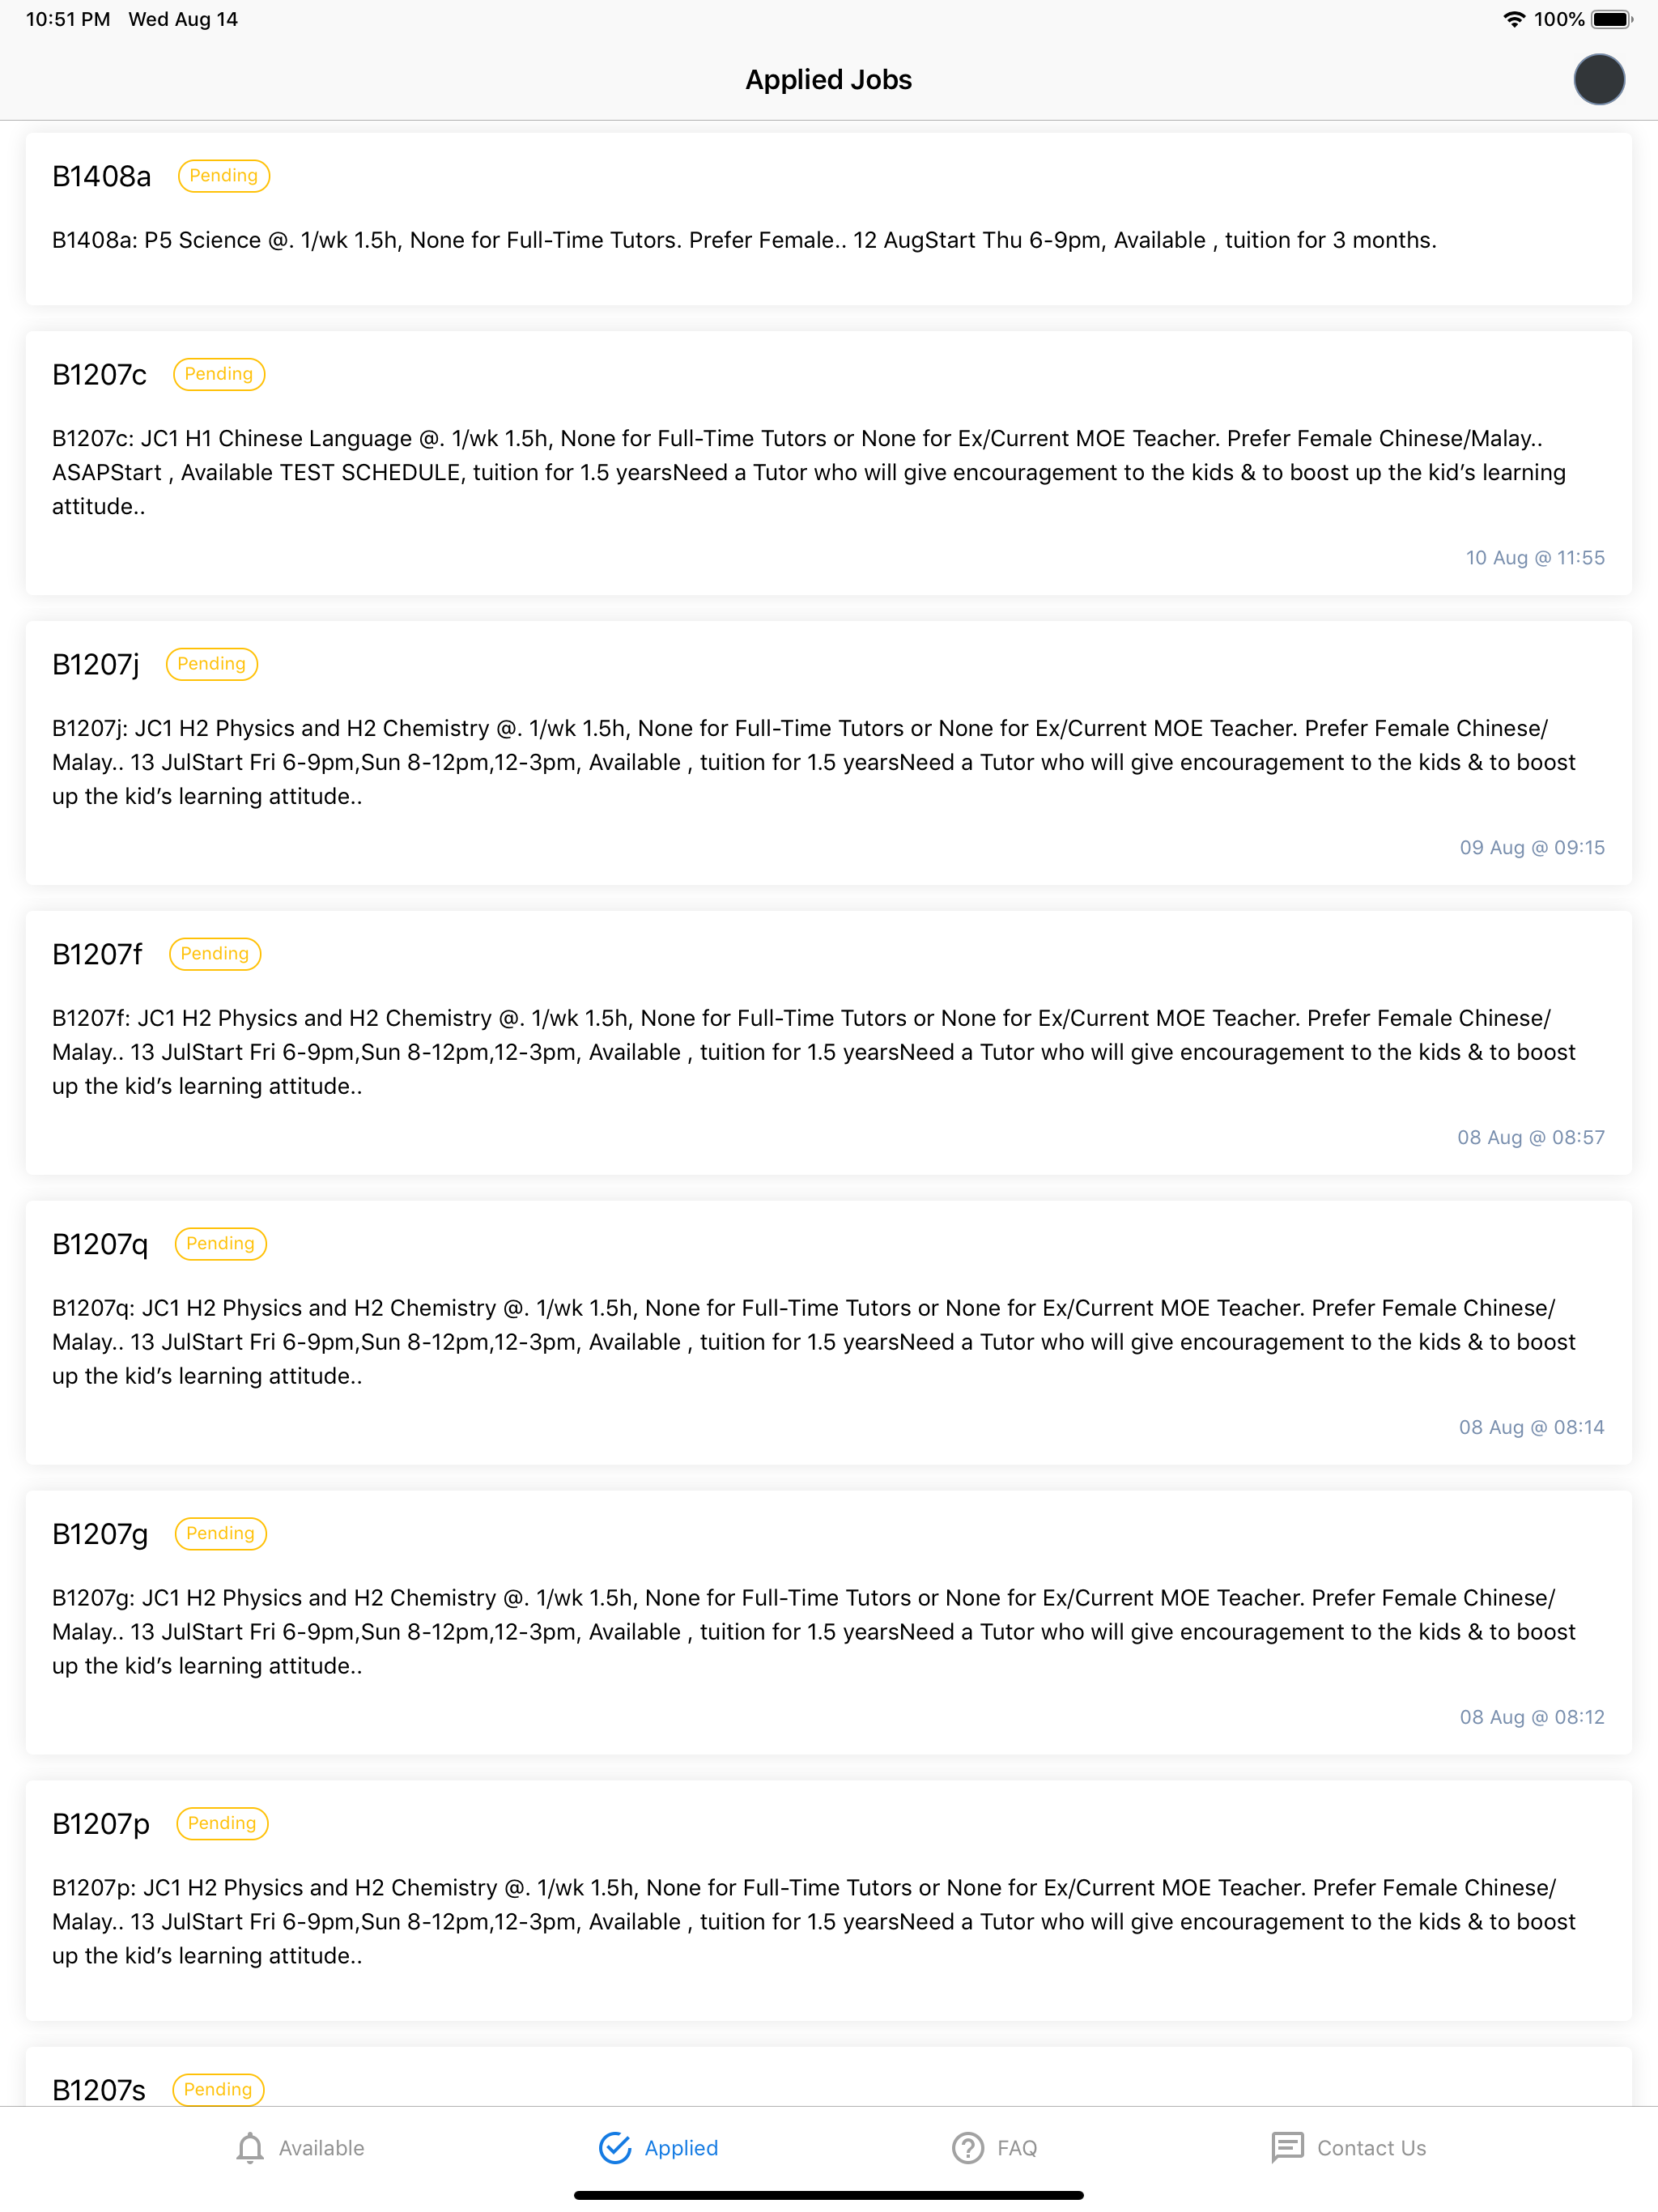This screenshot has height=2212, width=1658.
Task: Open the profile avatar in header
Action: point(1598,80)
